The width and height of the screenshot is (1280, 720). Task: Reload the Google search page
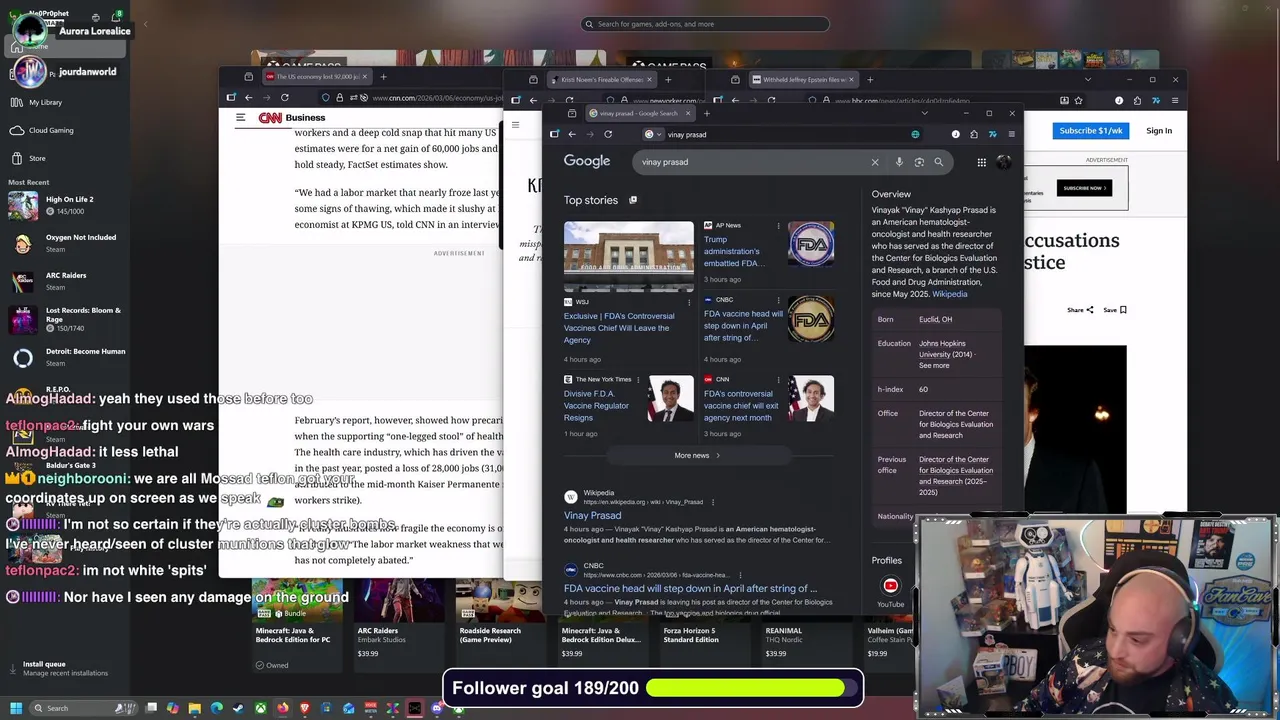tap(608, 134)
